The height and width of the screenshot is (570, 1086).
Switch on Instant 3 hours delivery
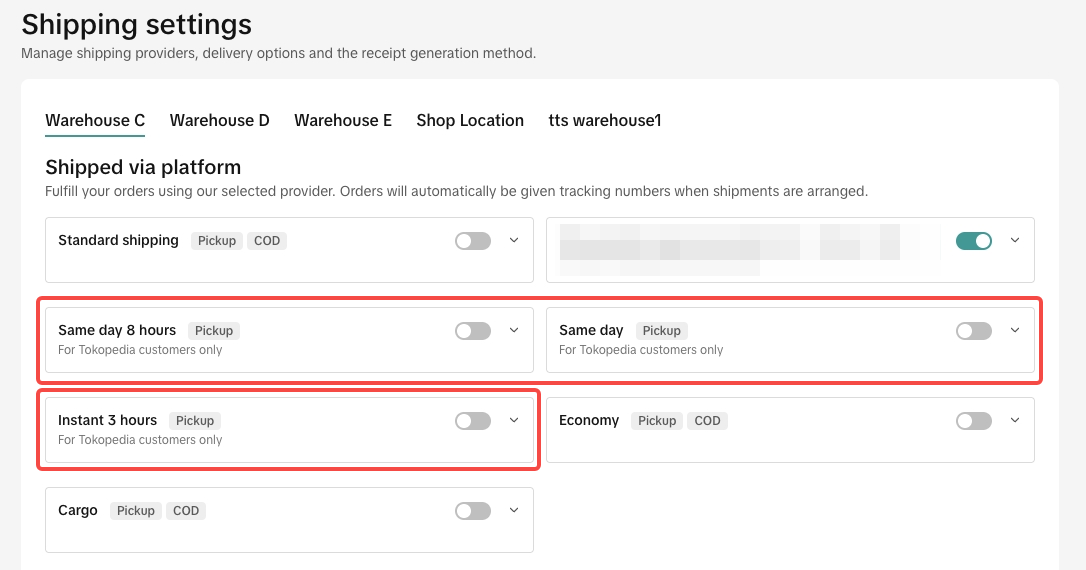click(x=472, y=421)
